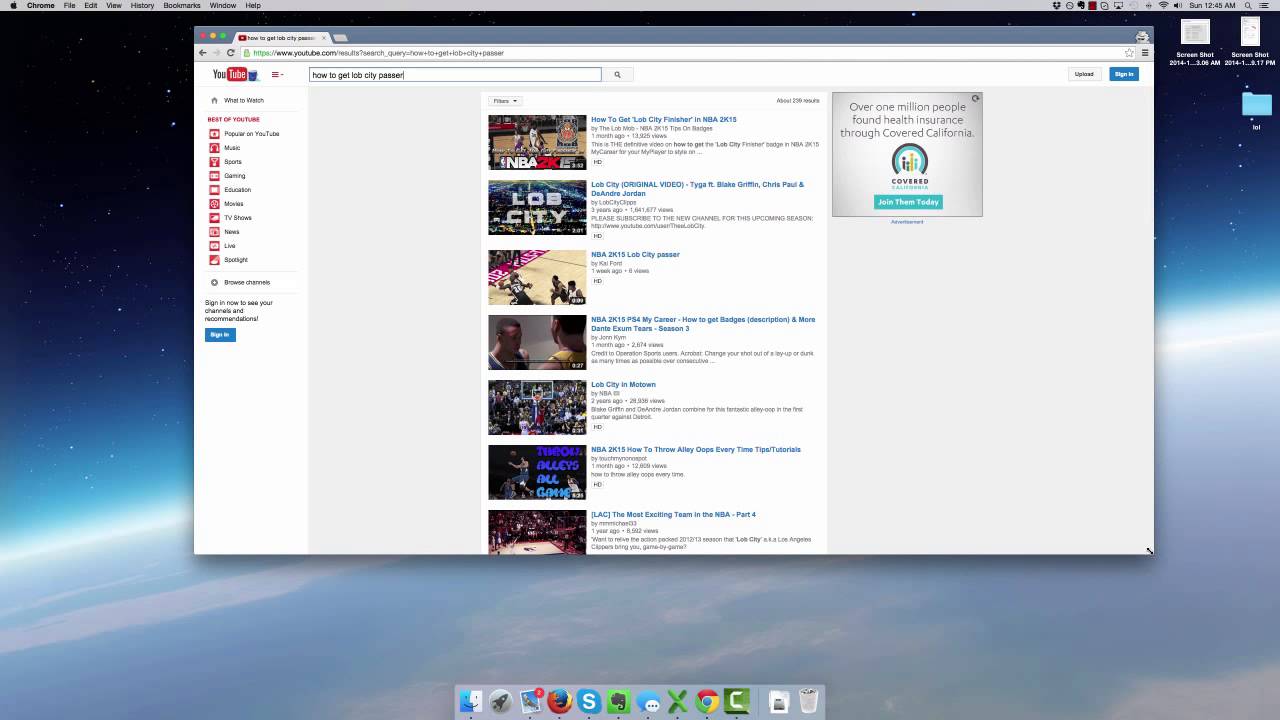Open the History menu
Screen dimensions: 1280x720
click(x=142, y=6)
